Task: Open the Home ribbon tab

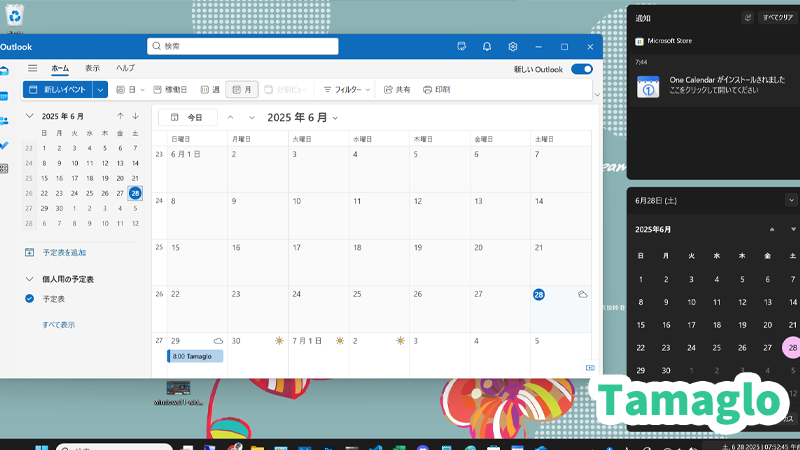Action: (x=60, y=68)
